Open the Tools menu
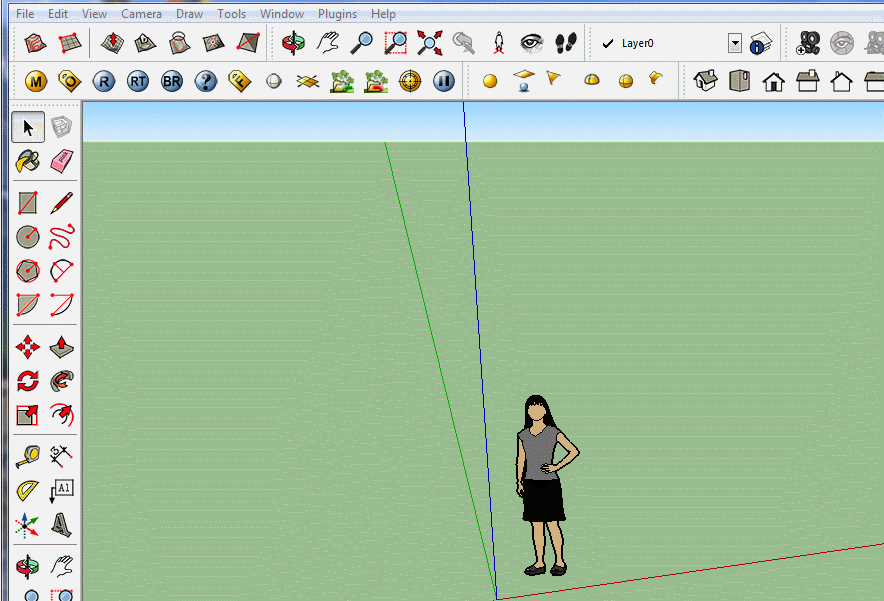This screenshot has height=601, width=884. tap(231, 14)
